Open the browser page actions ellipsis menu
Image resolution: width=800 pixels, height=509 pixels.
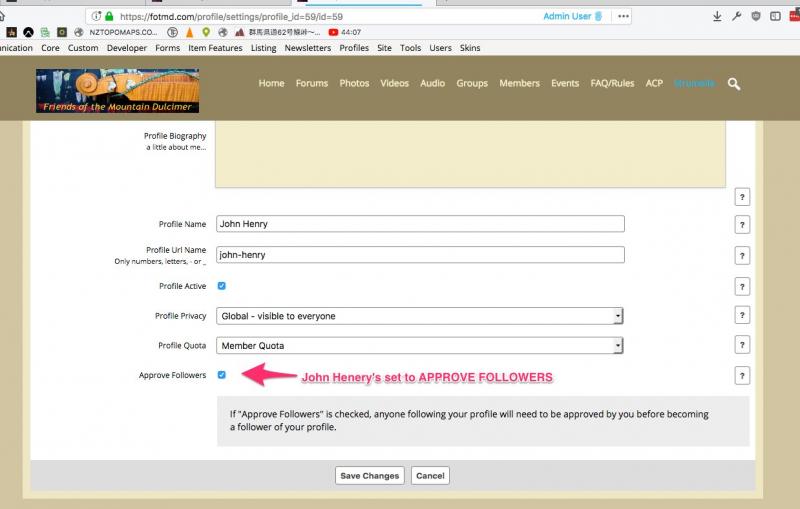(x=624, y=16)
